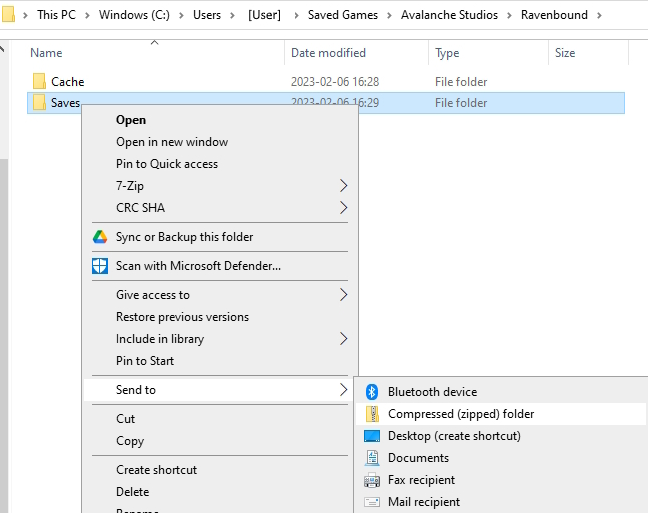The height and width of the screenshot is (513, 648).
Task: Click the Documents icon in Send to
Action: point(372,458)
